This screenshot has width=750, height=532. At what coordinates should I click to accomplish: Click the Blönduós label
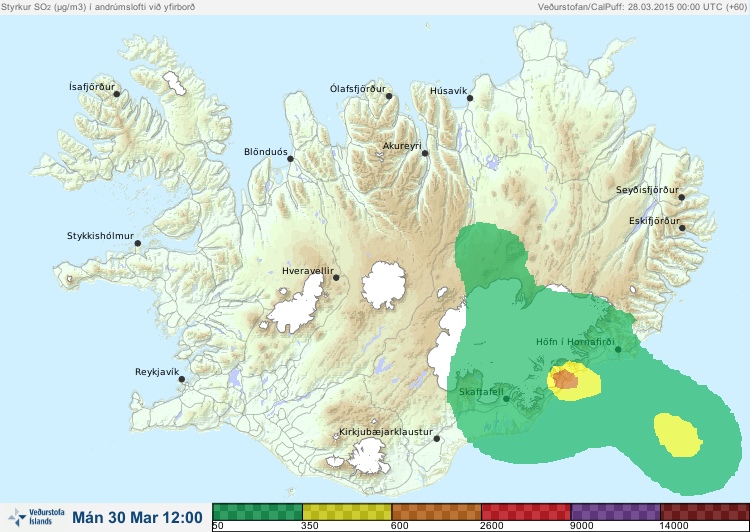pyautogui.click(x=265, y=152)
